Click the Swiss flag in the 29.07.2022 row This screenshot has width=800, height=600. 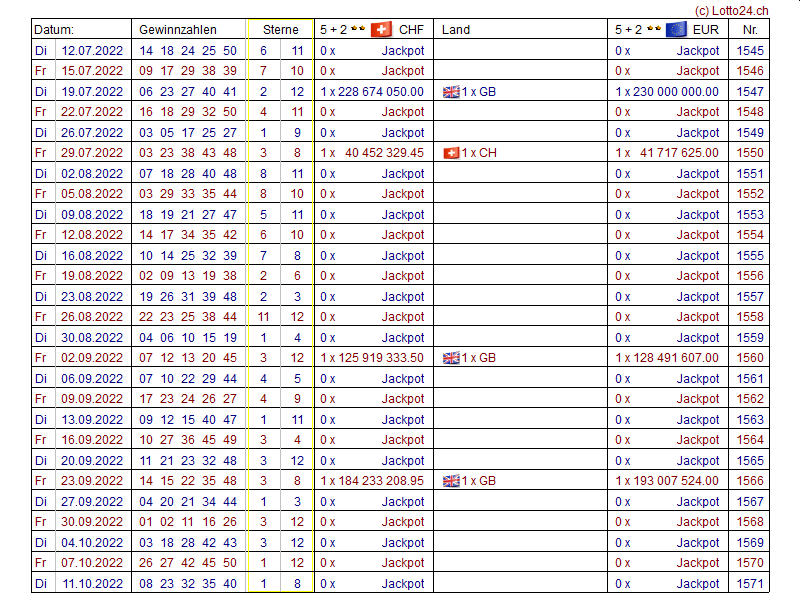pos(451,153)
